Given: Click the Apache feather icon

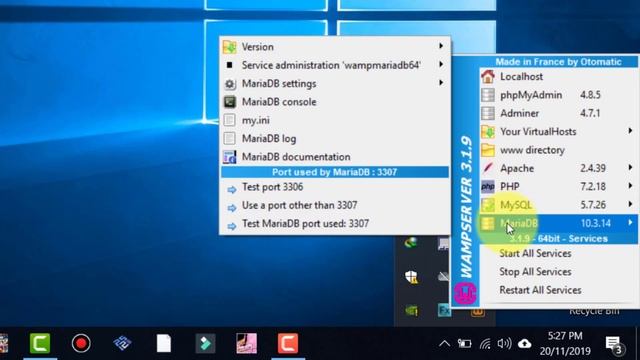Looking at the screenshot, I should pos(488,168).
